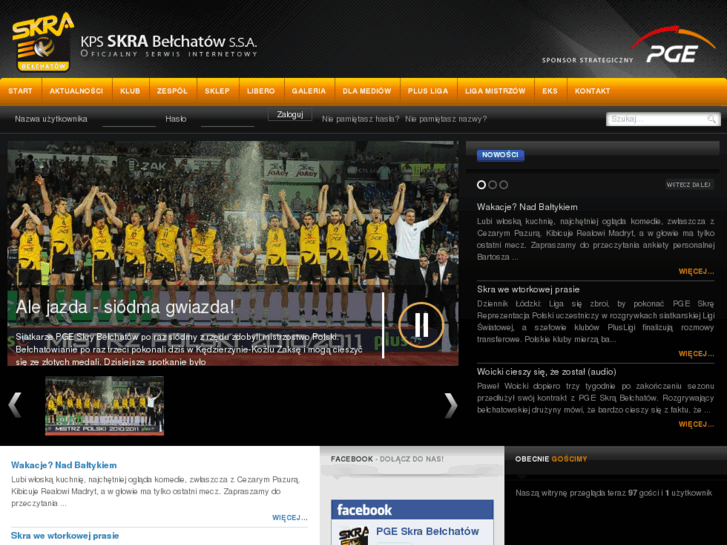Open the GALERIA menu item
Viewport: 727px width, 545px height.
309,91
